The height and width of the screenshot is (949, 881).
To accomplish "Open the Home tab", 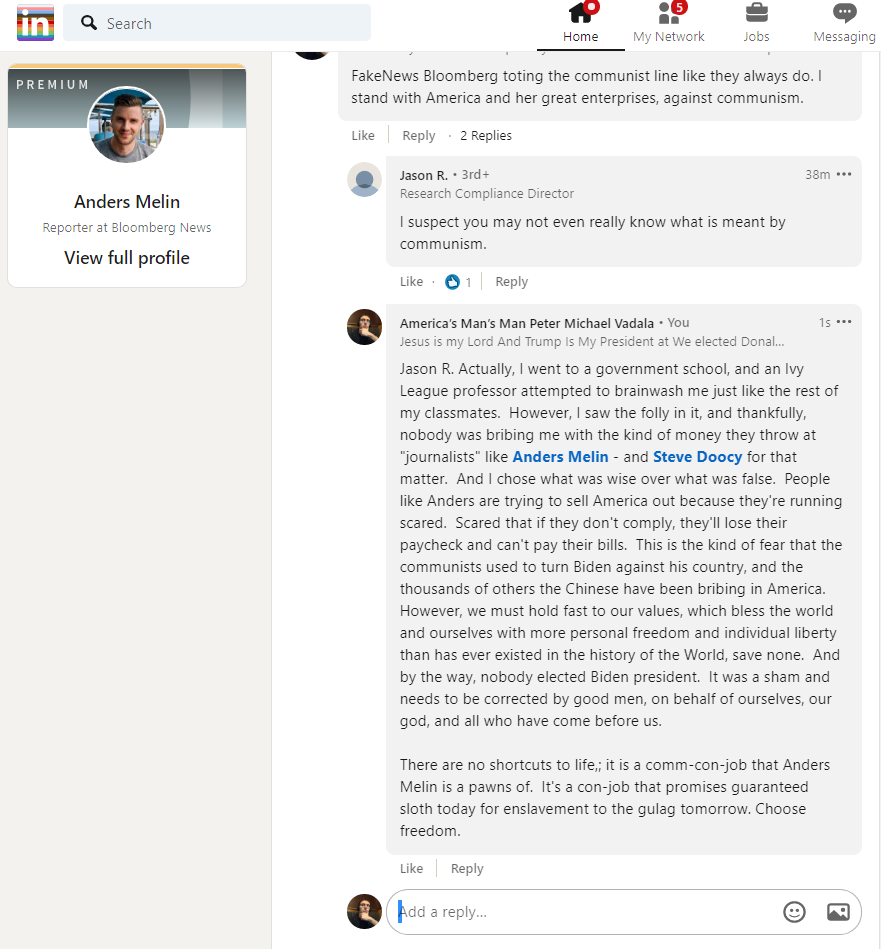I will pyautogui.click(x=580, y=23).
